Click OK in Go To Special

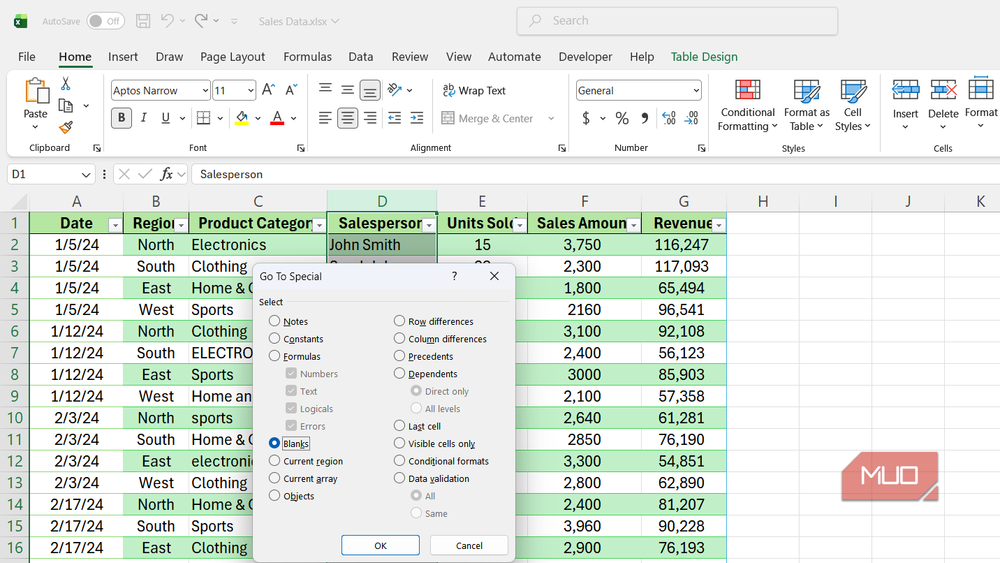tap(380, 545)
